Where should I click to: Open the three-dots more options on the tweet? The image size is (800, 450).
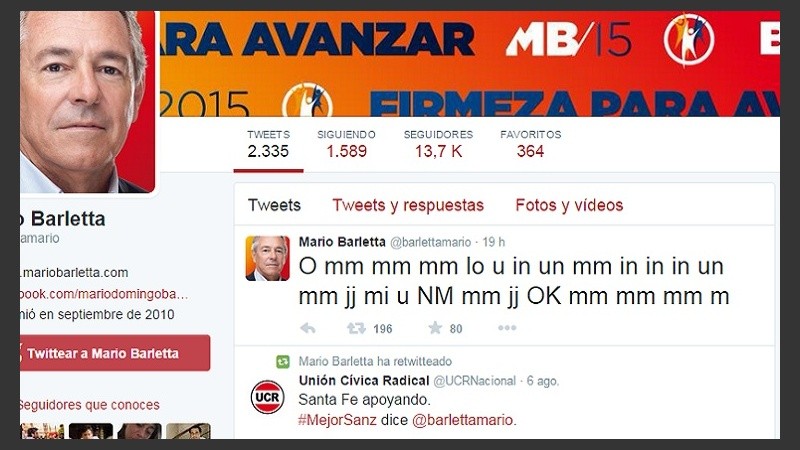point(507,328)
